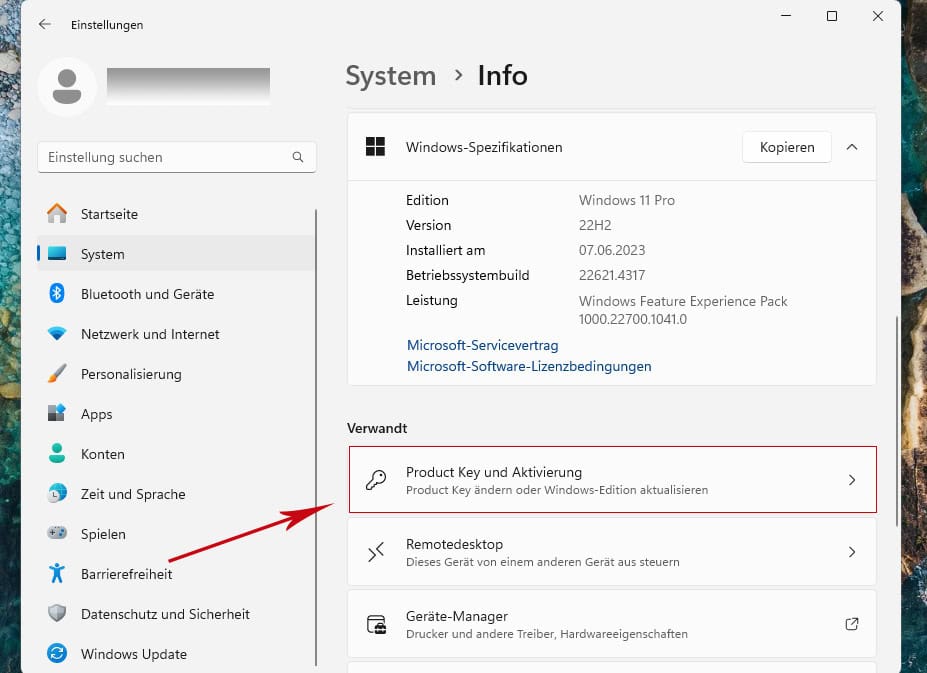Viewport: 927px width, 673px height.
Task: Open Netzwerk und Internet settings
Action: [x=150, y=334]
